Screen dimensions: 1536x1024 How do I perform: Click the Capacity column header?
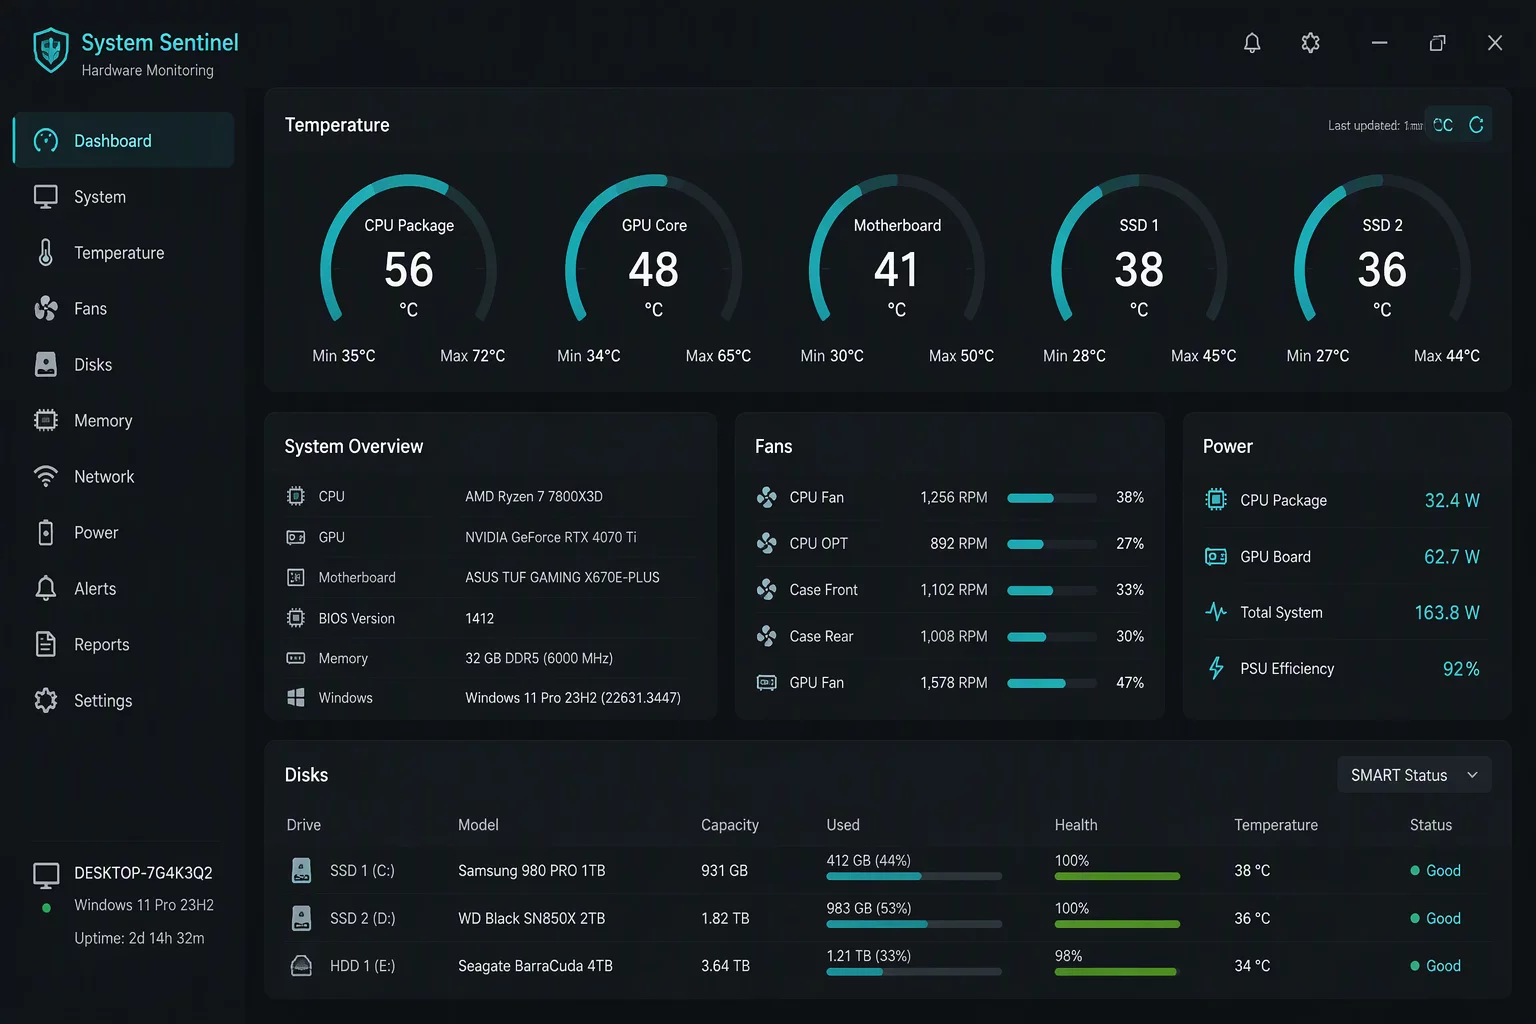coord(730,825)
